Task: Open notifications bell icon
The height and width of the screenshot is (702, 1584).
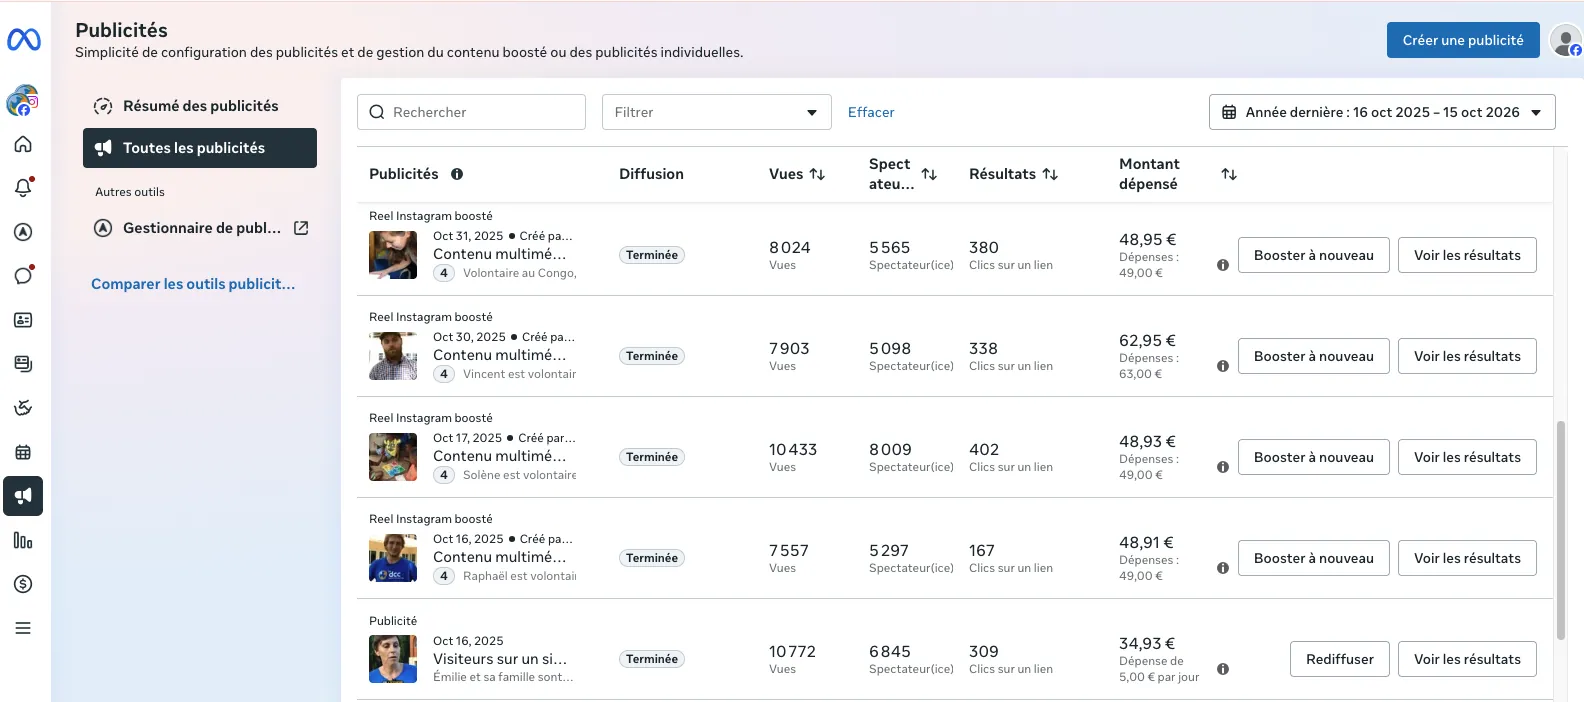Action: 23,188
